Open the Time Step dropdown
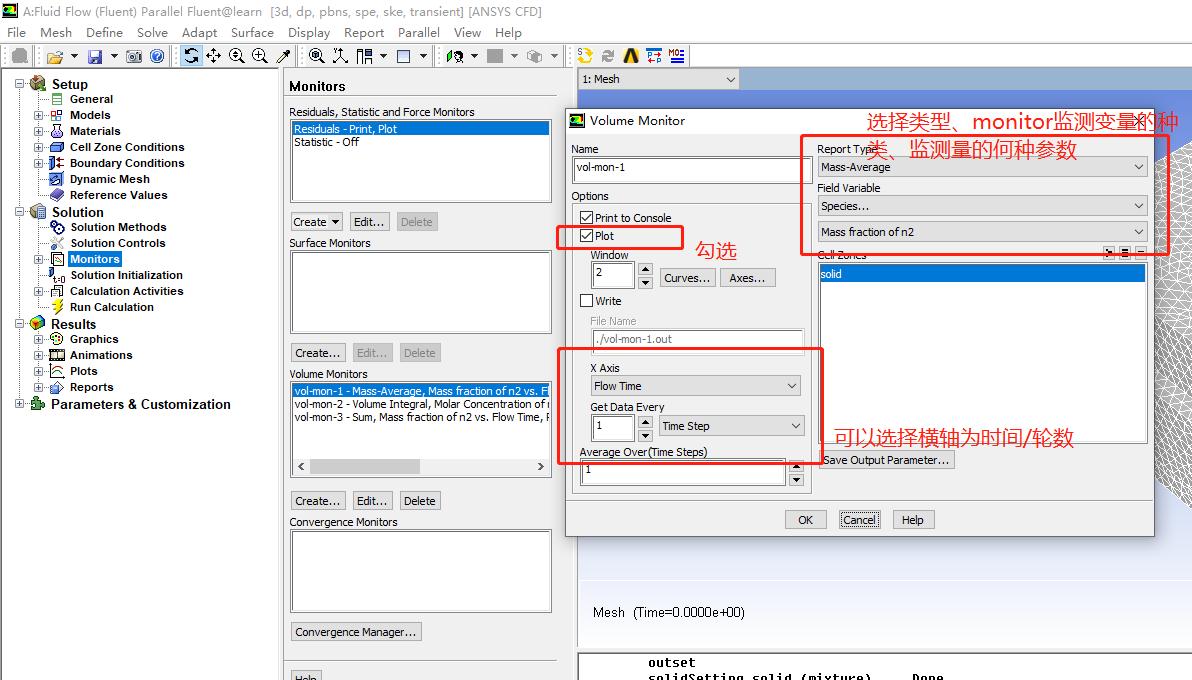The width and height of the screenshot is (1192, 680). click(x=730, y=426)
